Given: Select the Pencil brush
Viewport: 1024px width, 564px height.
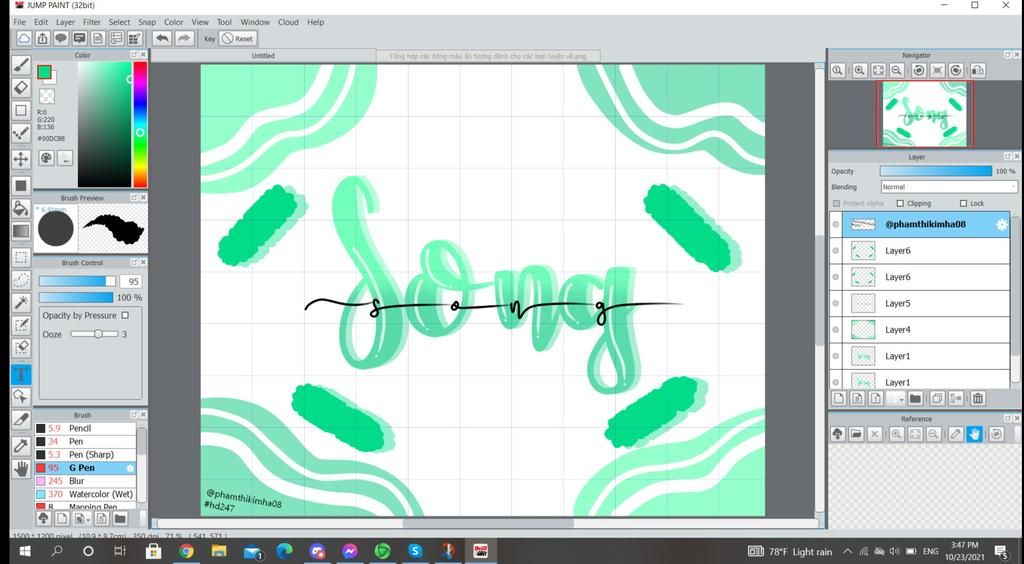Looking at the screenshot, I should [86, 428].
